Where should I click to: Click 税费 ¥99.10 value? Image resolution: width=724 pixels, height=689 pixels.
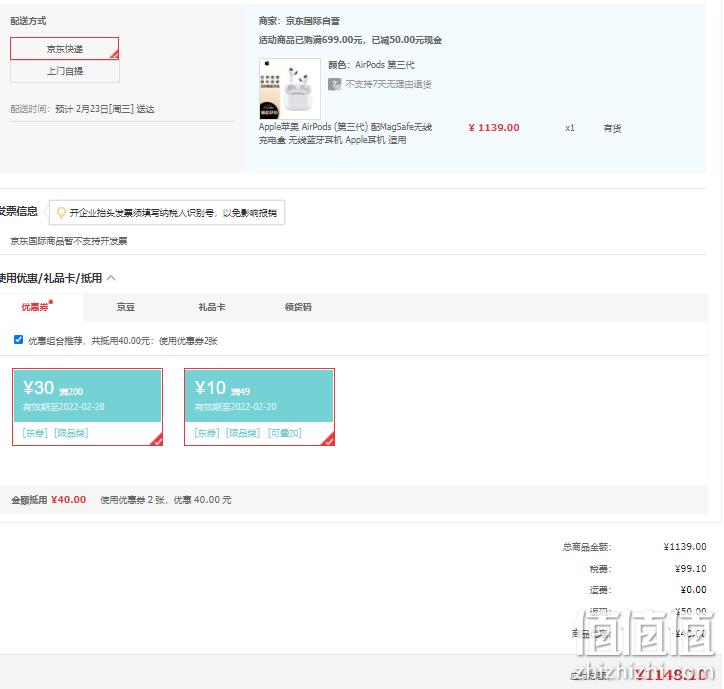[690, 568]
